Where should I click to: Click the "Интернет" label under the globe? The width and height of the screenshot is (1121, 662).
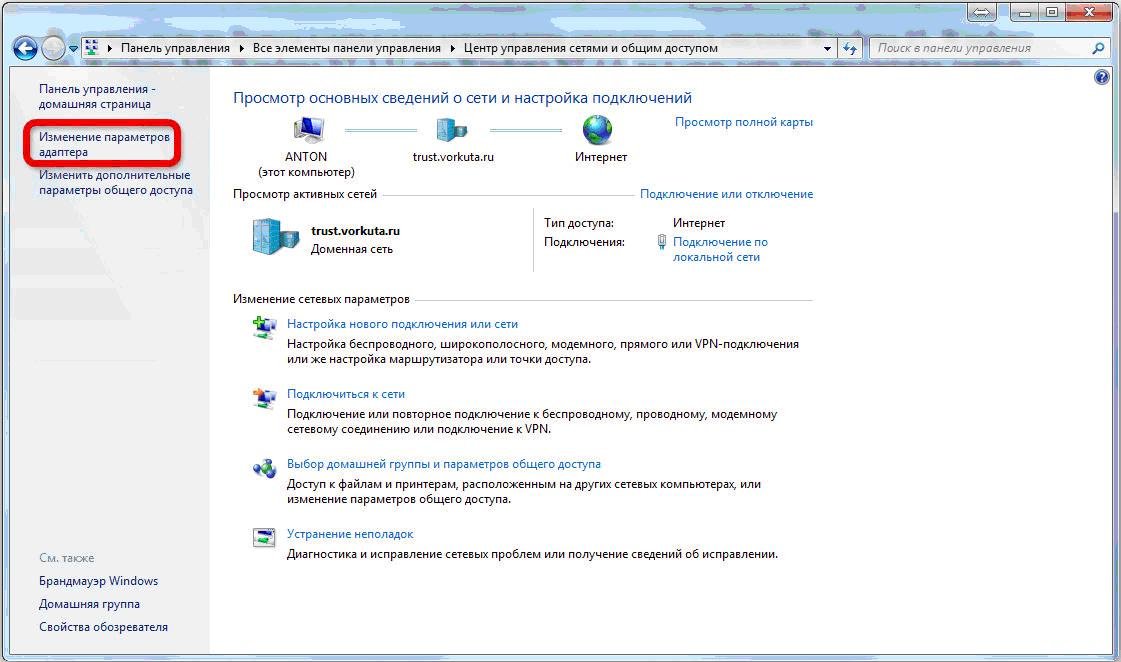pos(601,157)
